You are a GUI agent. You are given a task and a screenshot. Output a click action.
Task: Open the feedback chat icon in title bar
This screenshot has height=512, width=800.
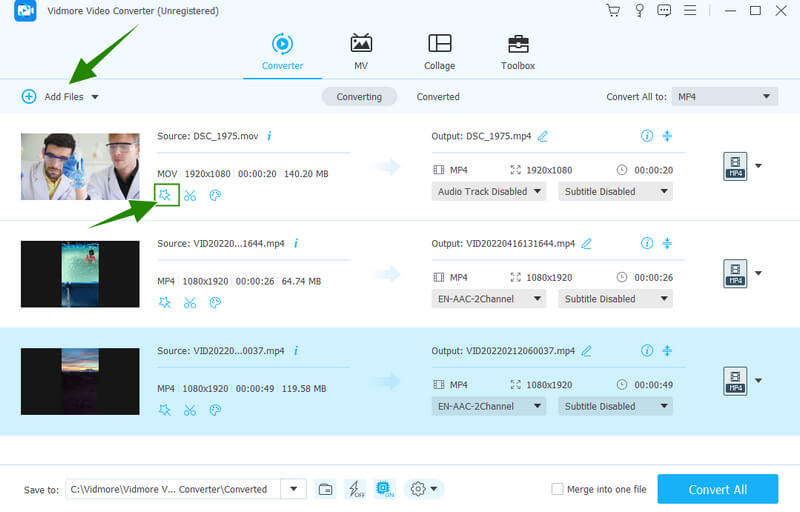pyautogui.click(x=664, y=11)
